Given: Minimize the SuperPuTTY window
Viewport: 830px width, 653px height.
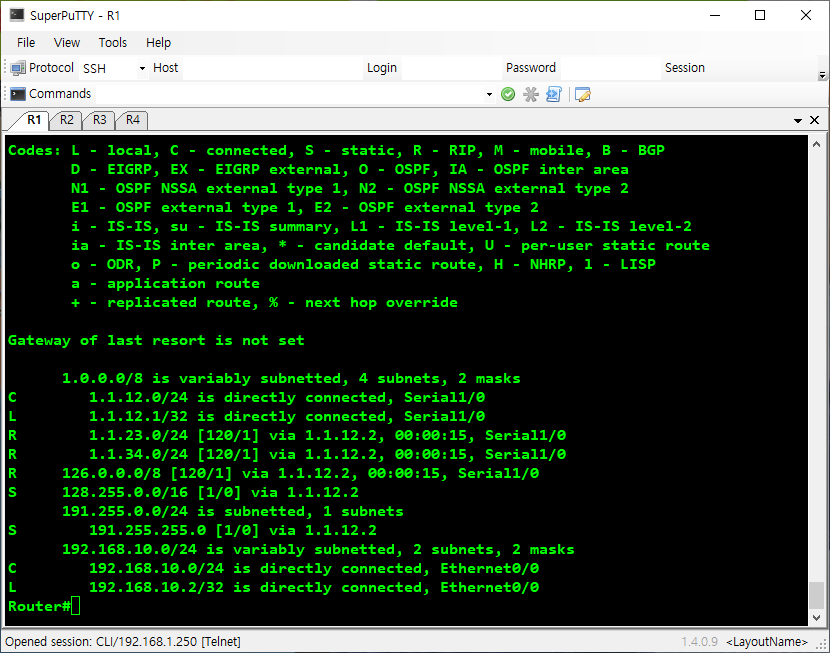Looking at the screenshot, I should 715,15.
